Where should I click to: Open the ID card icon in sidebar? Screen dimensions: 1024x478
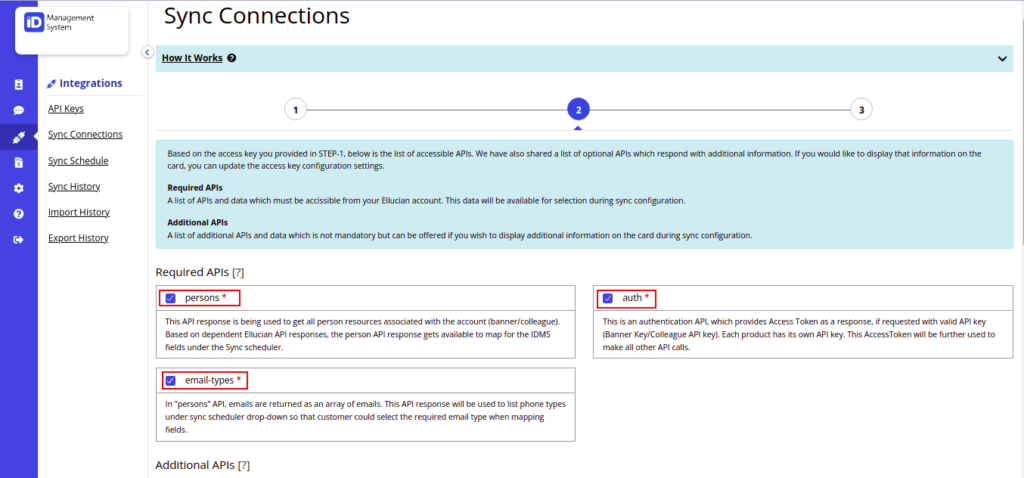pos(18,84)
